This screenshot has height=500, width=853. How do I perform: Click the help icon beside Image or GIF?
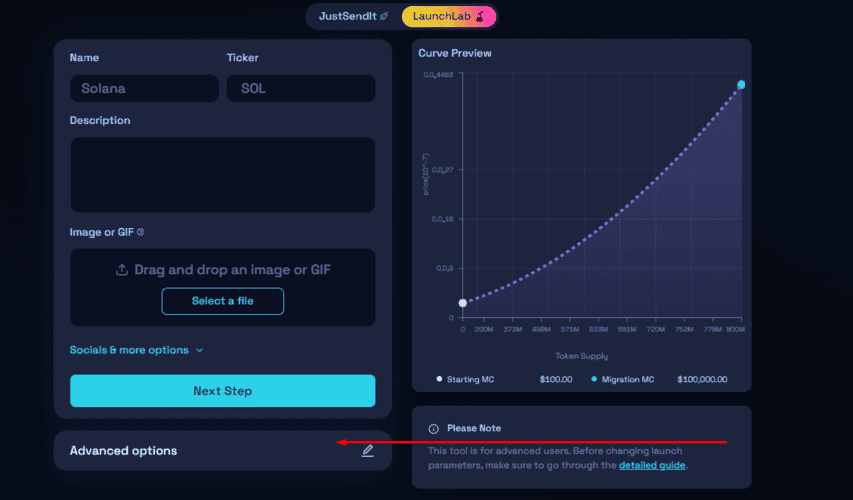coord(140,232)
